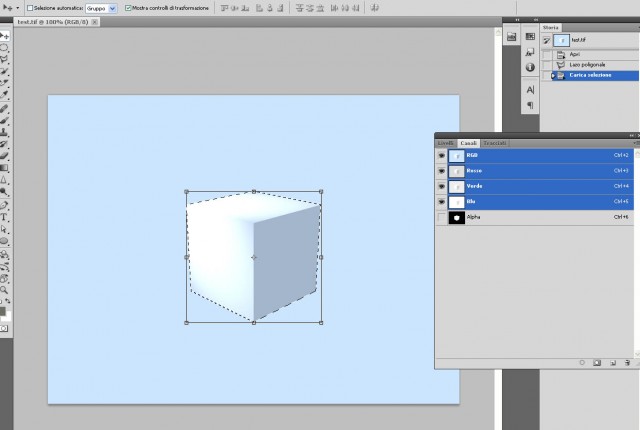Select the Ellipse shape tool
This screenshot has height=430, width=640.
4,241
